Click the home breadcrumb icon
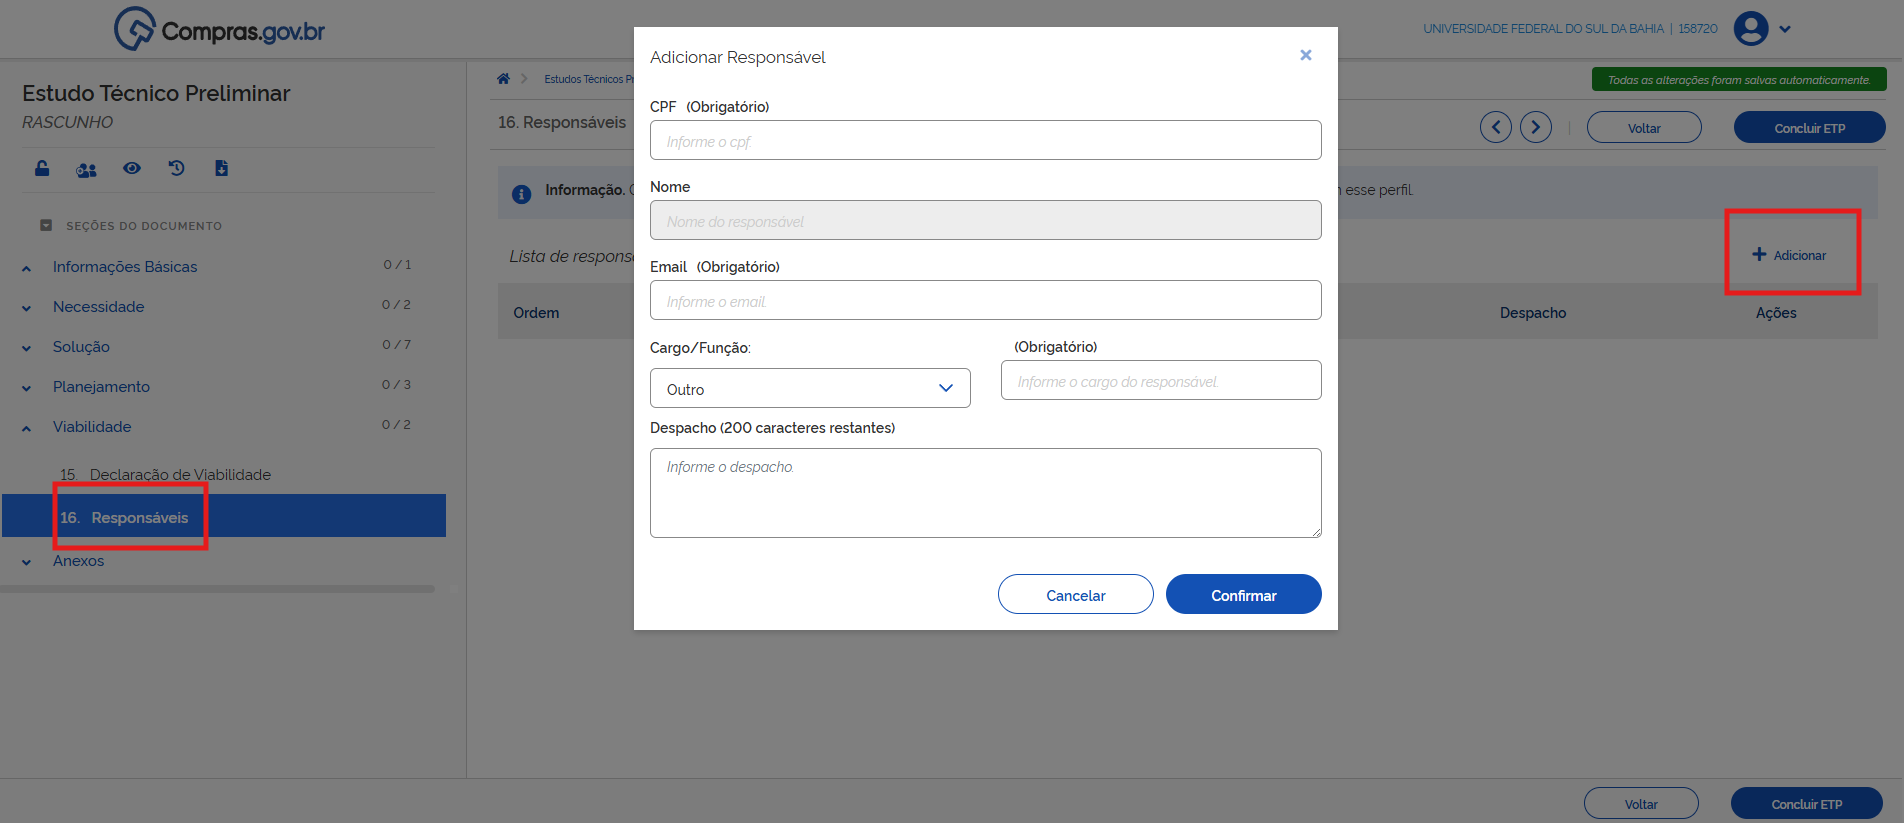The height and width of the screenshot is (823, 1904). (x=503, y=79)
